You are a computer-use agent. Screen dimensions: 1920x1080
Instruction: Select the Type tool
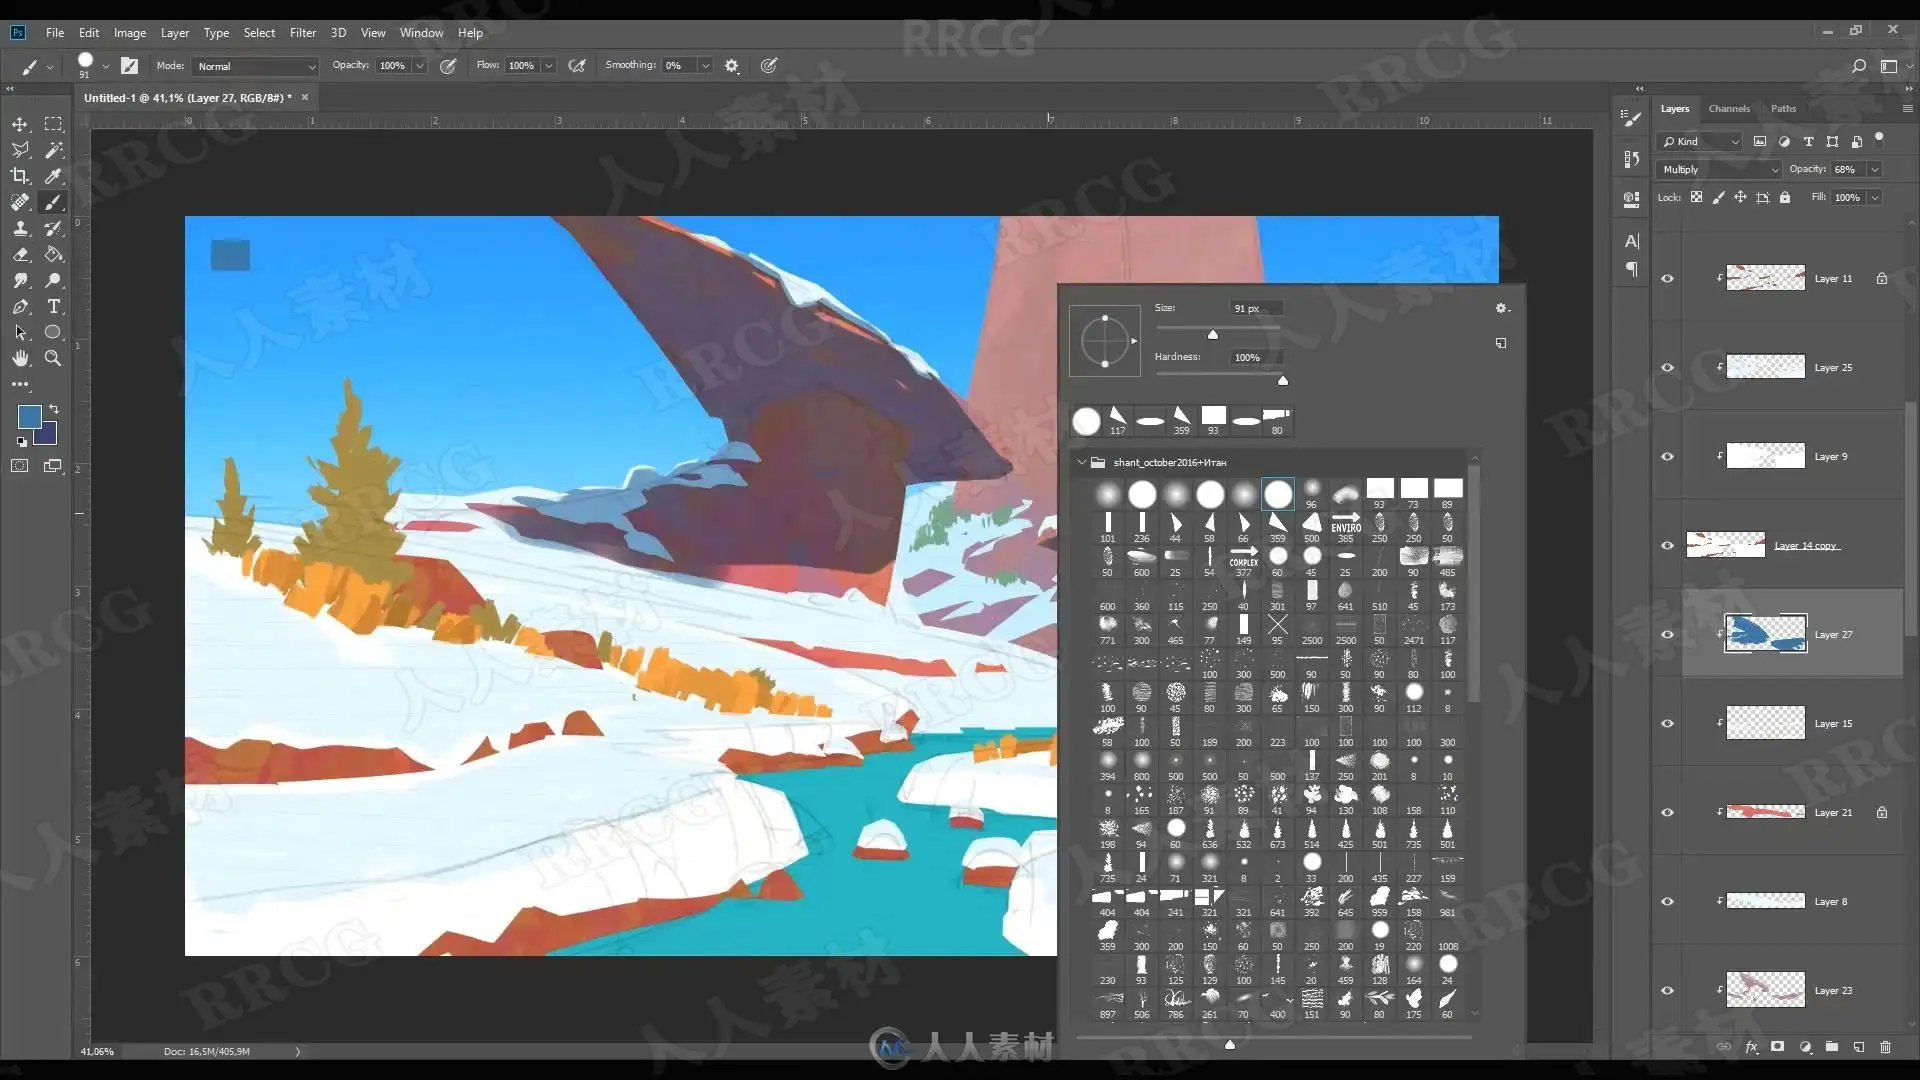click(53, 306)
